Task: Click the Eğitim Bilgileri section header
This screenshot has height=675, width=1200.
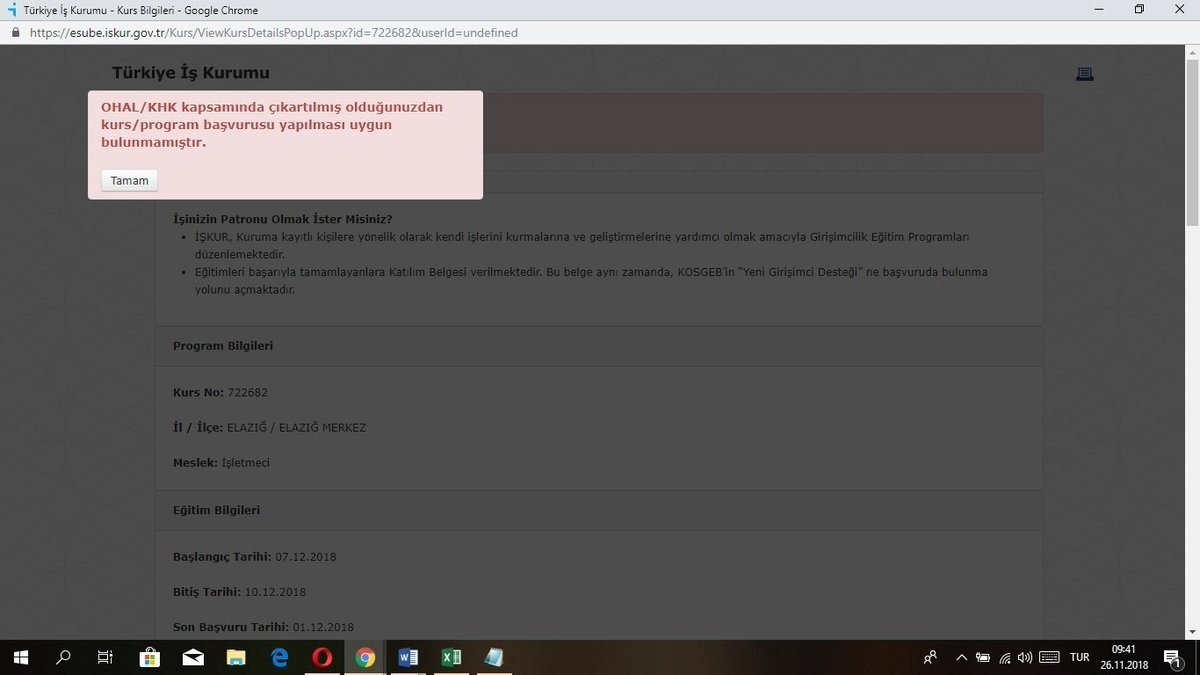Action: coord(216,510)
